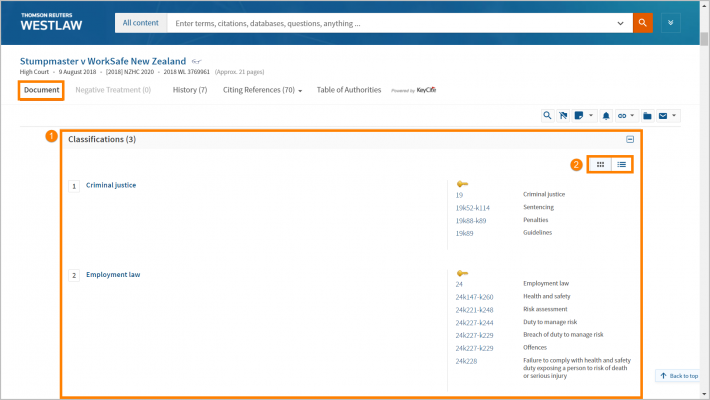Open key number 19
710x400 pixels.
tap(459, 195)
